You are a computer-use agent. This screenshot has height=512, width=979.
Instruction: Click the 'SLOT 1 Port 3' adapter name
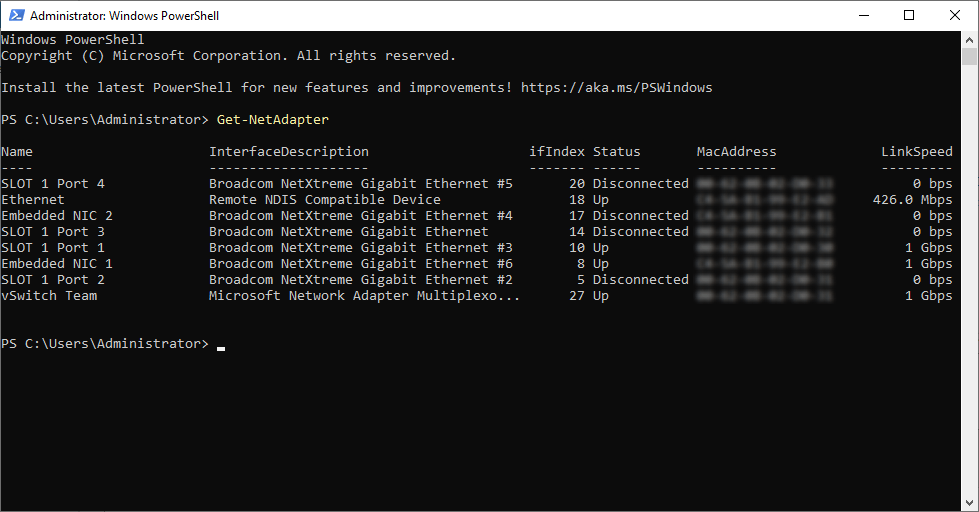(x=53, y=232)
